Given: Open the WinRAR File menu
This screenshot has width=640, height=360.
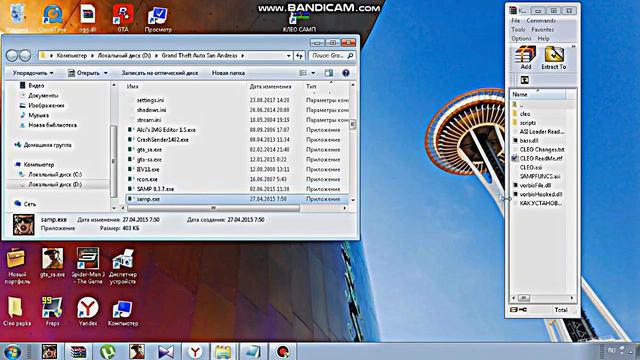Looking at the screenshot, I should 516,20.
